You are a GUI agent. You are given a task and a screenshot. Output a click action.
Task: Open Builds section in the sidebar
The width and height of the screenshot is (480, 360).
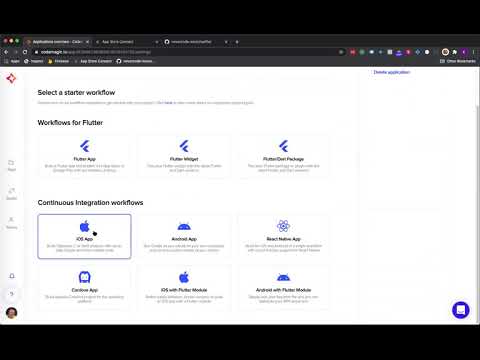(x=11, y=194)
